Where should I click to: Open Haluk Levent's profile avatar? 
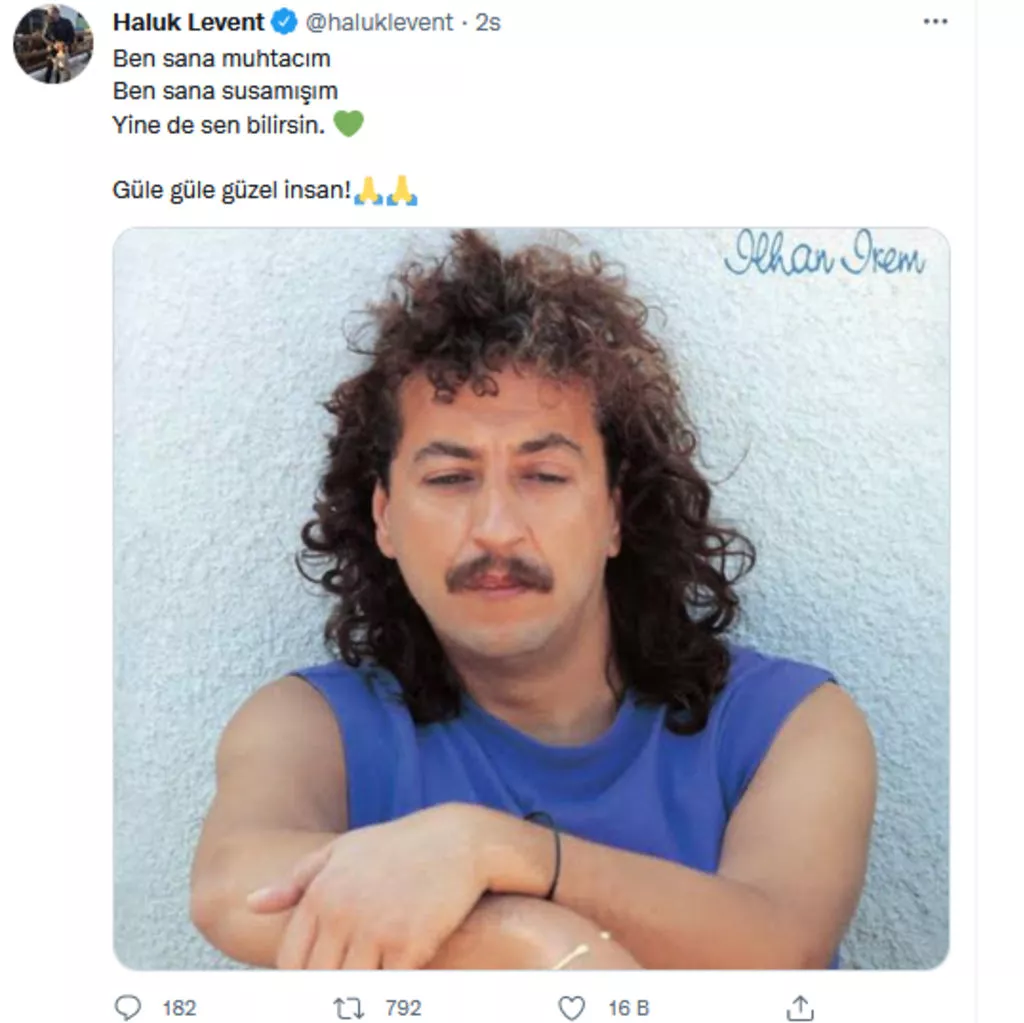pos(53,44)
